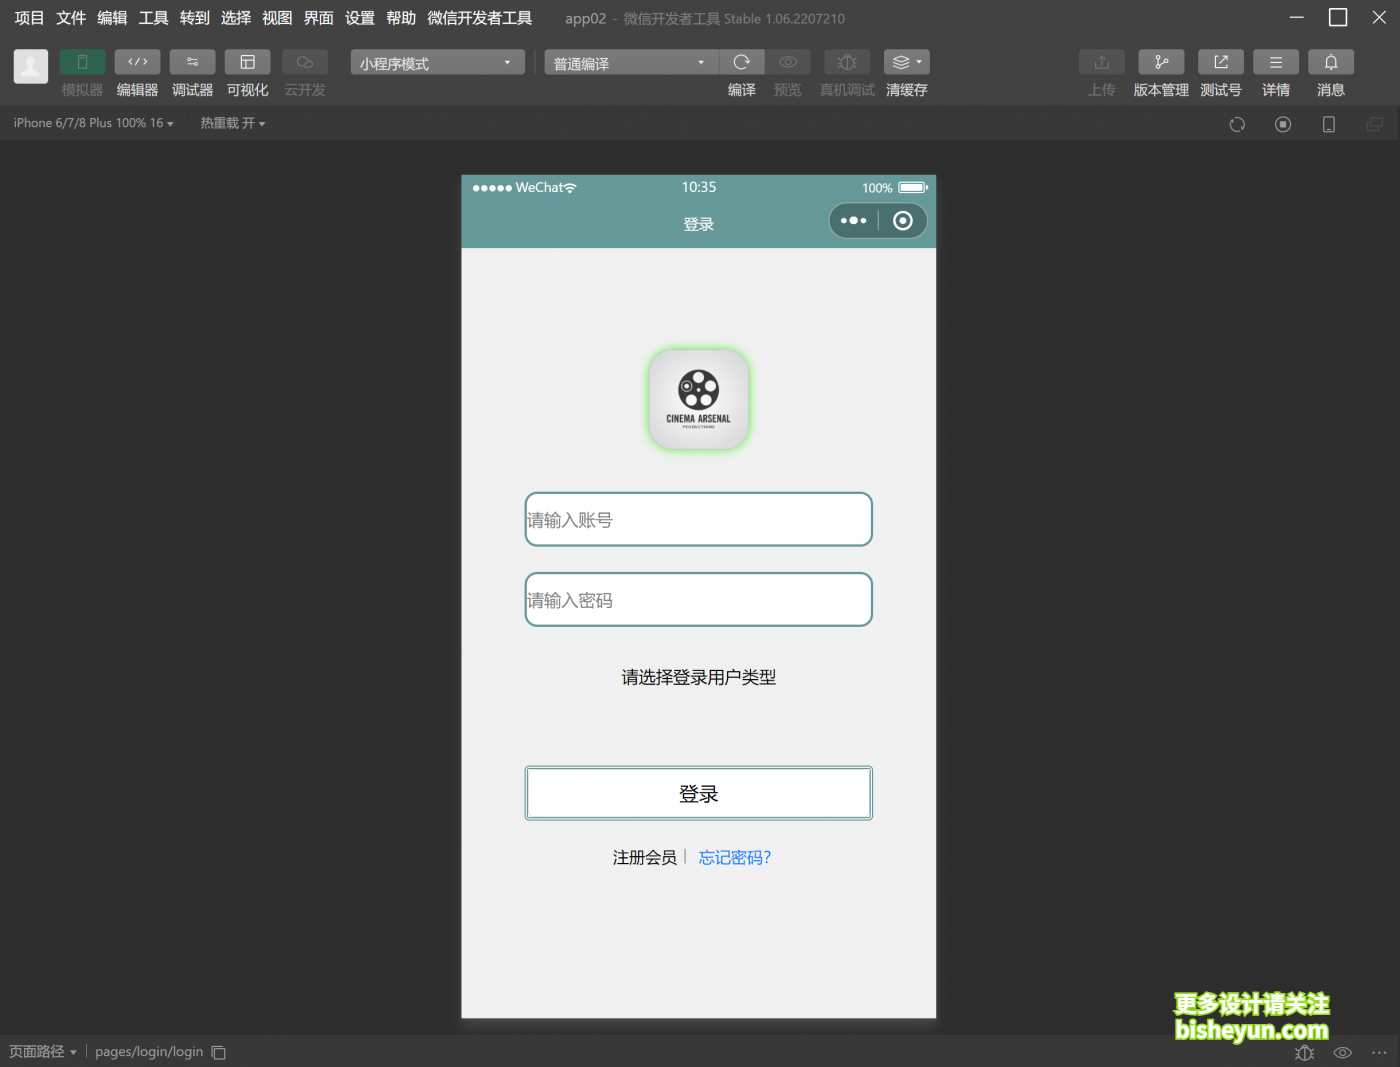
Task: Open the normal compile mode dropdown
Action: 631,62
